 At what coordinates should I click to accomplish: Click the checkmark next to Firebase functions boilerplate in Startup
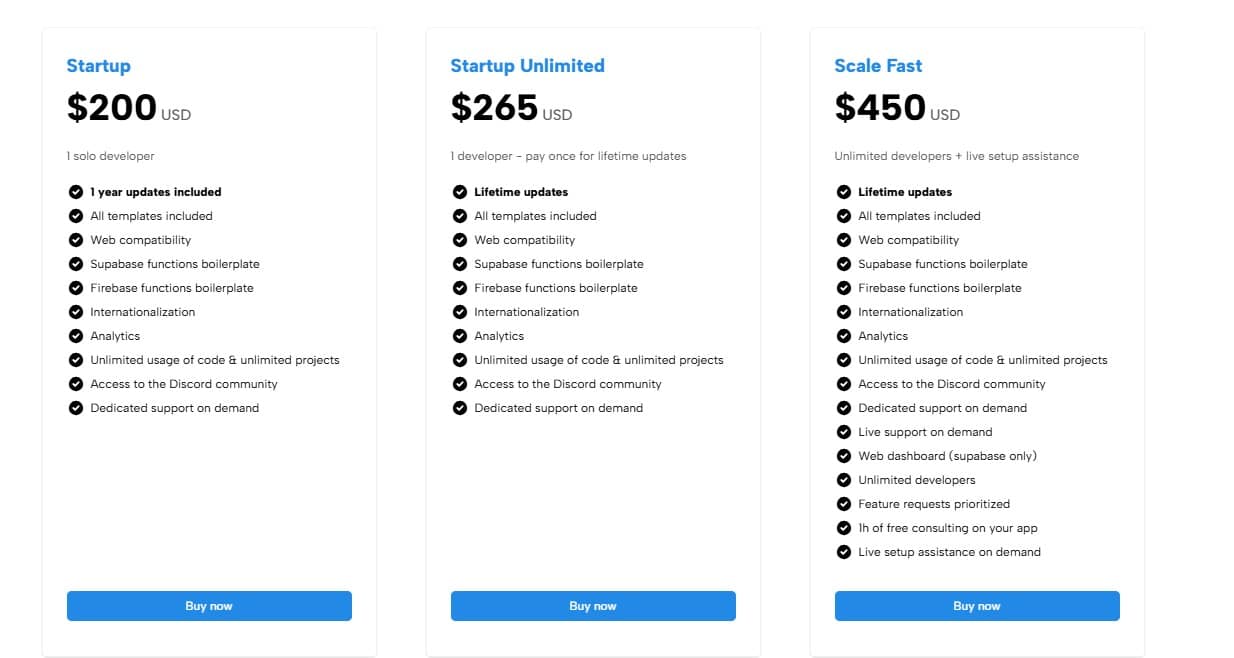(x=75, y=288)
